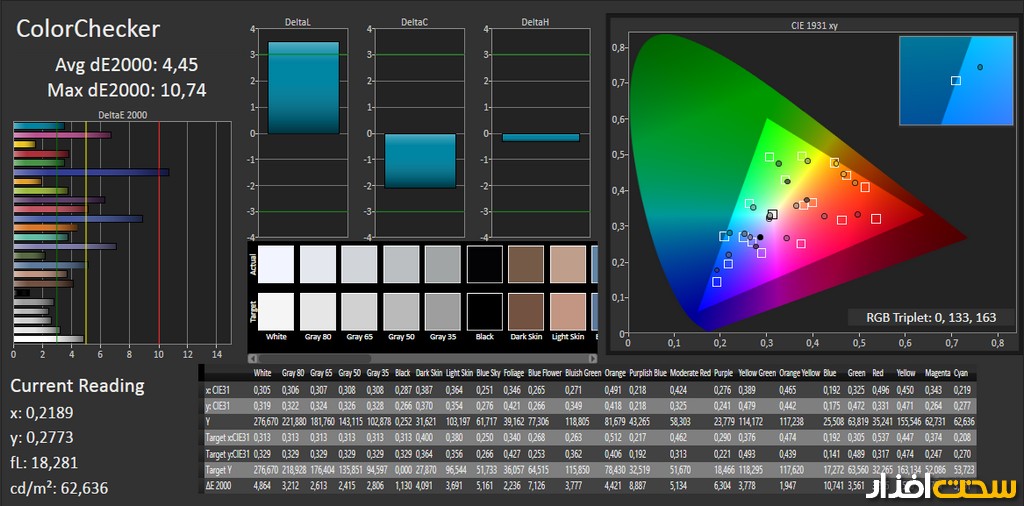Screen dimensions: 1024x506
Task: Click the 'Orange Yellow' table column header
Action: 800,373
